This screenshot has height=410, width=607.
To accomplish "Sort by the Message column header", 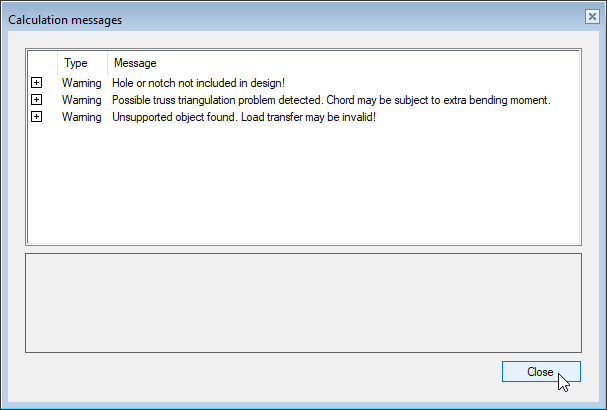I will point(134,63).
